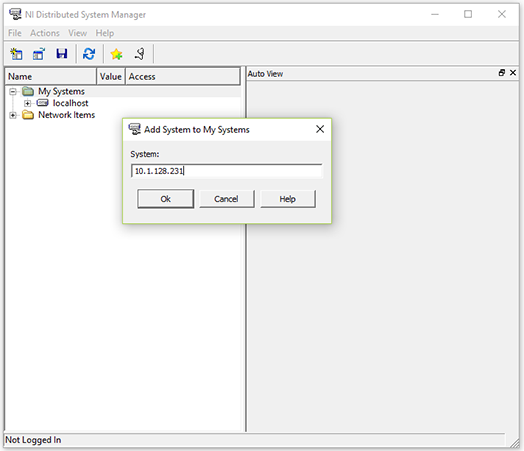The height and width of the screenshot is (451, 524).
Task: Close the Add System to My Systems dialog
Action: [x=320, y=129]
